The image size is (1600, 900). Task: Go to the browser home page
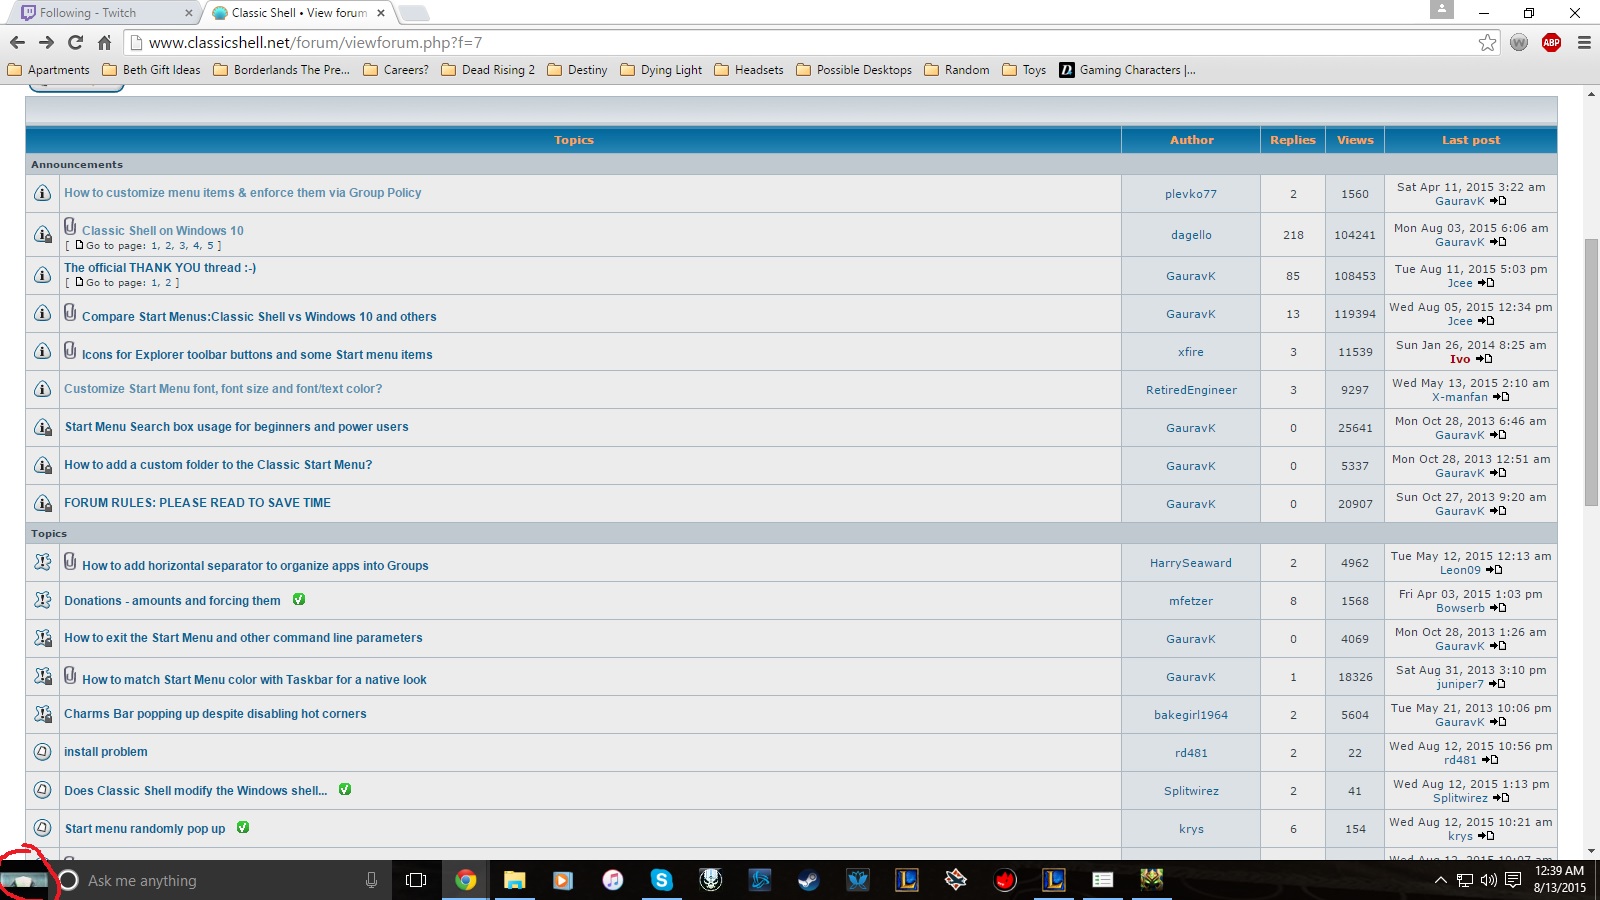click(x=104, y=42)
